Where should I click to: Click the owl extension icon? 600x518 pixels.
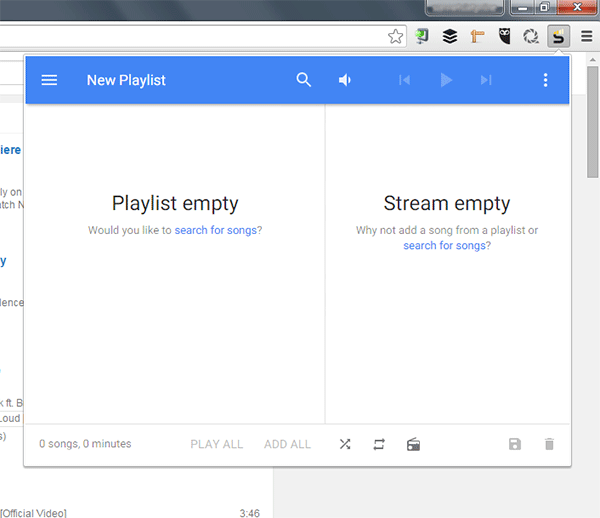point(505,36)
